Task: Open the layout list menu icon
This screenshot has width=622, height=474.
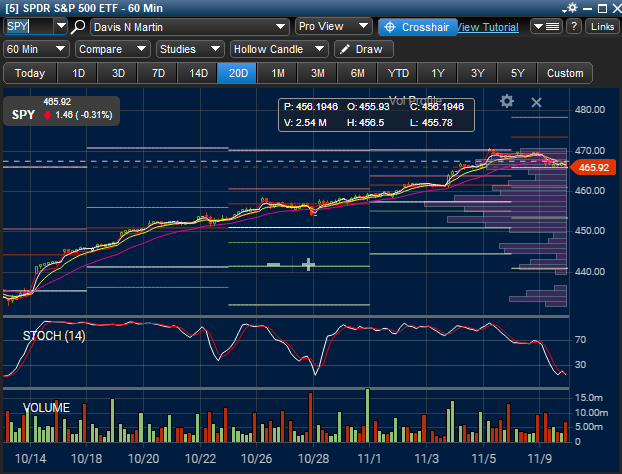Action: click(x=546, y=27)
